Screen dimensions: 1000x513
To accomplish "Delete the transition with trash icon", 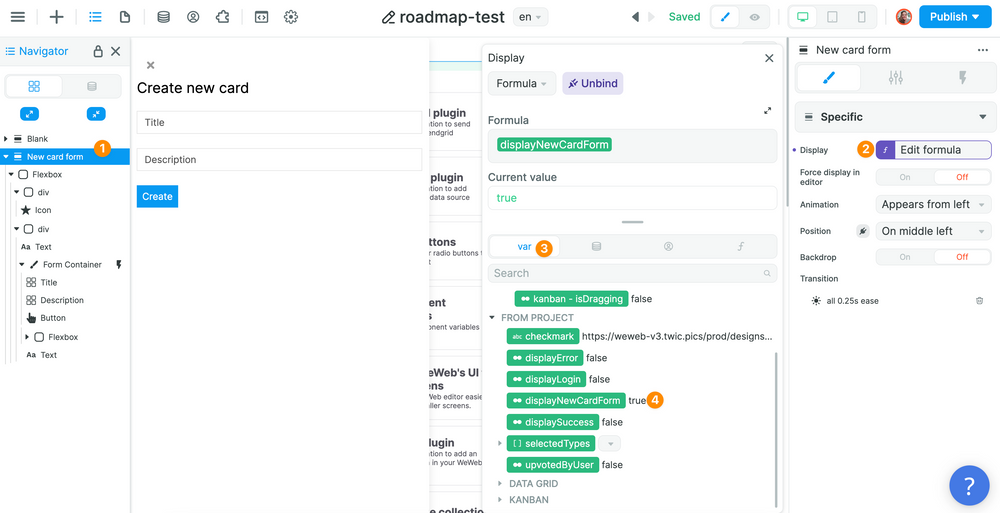I will (x=979, y=300).
